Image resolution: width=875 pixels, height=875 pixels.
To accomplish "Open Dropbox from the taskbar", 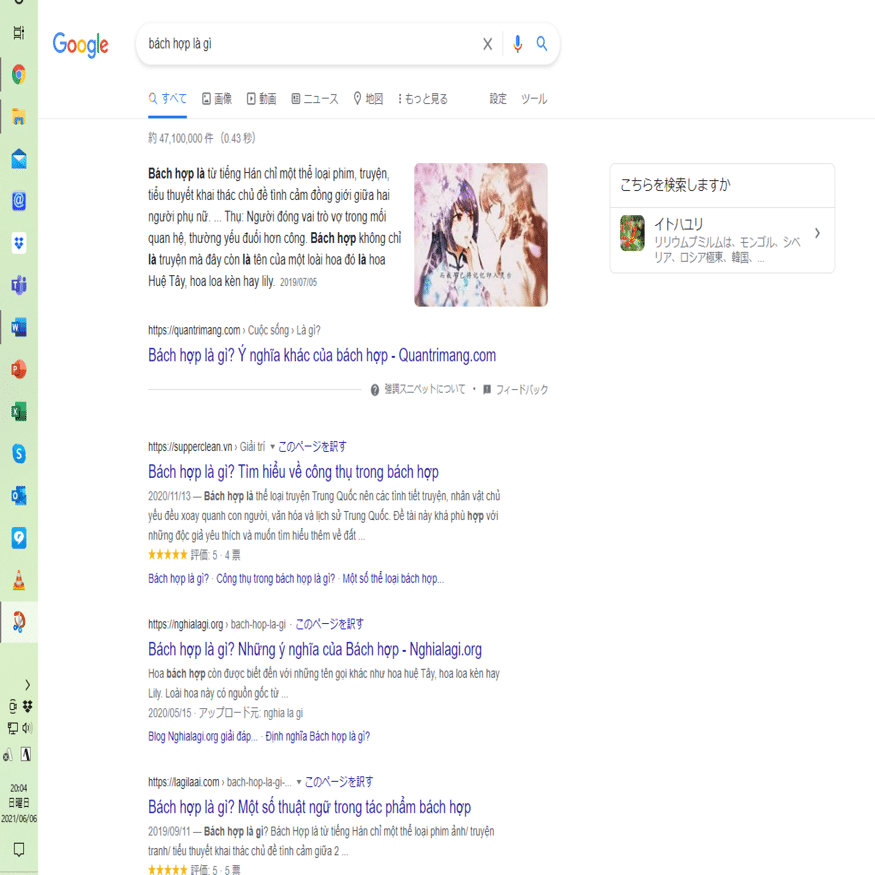I will coord(19,243).
